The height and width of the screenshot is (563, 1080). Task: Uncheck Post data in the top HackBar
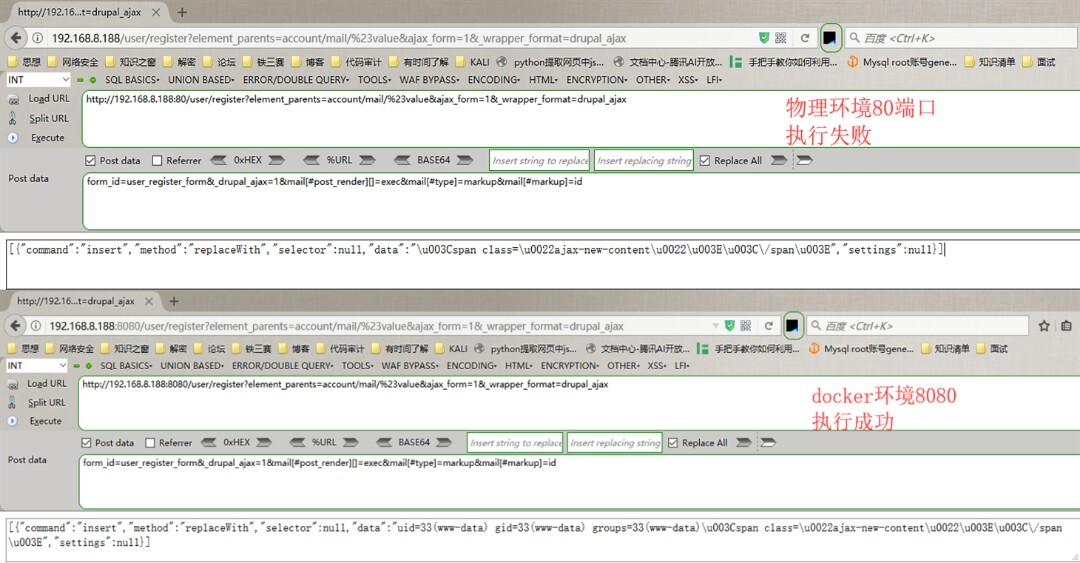tap(91, 161)
